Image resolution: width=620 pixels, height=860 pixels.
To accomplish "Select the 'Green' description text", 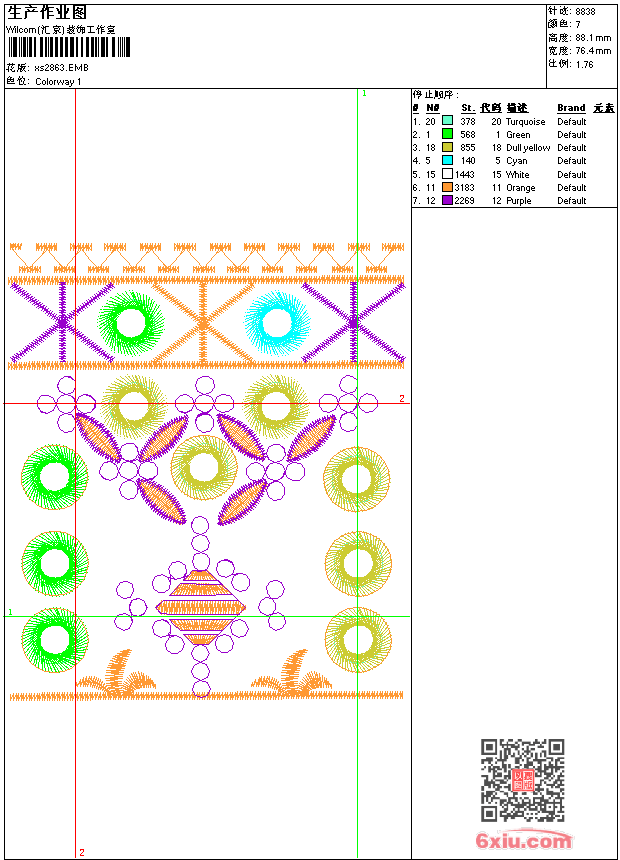I will pyautogui.click(x=518, y=135).
